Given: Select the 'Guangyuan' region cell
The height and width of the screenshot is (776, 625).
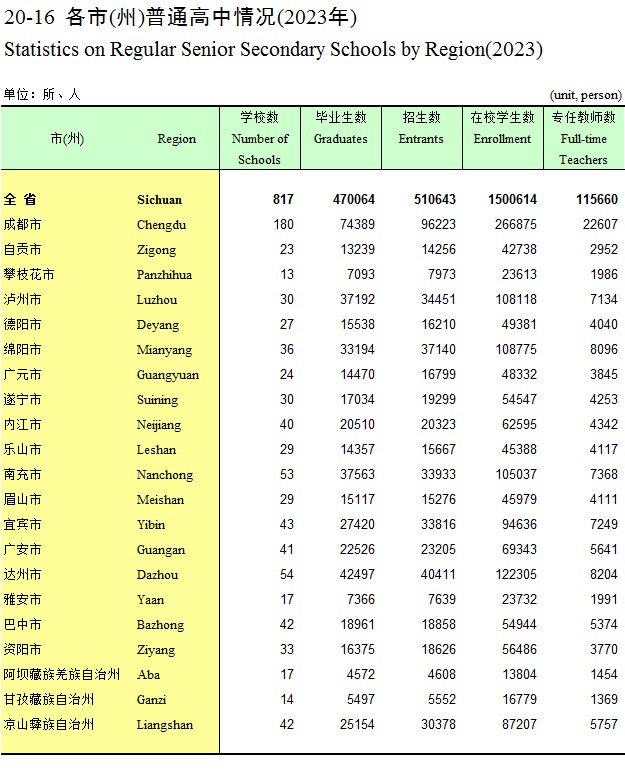Looking at the screenshot, I should (x=168, y=375).
